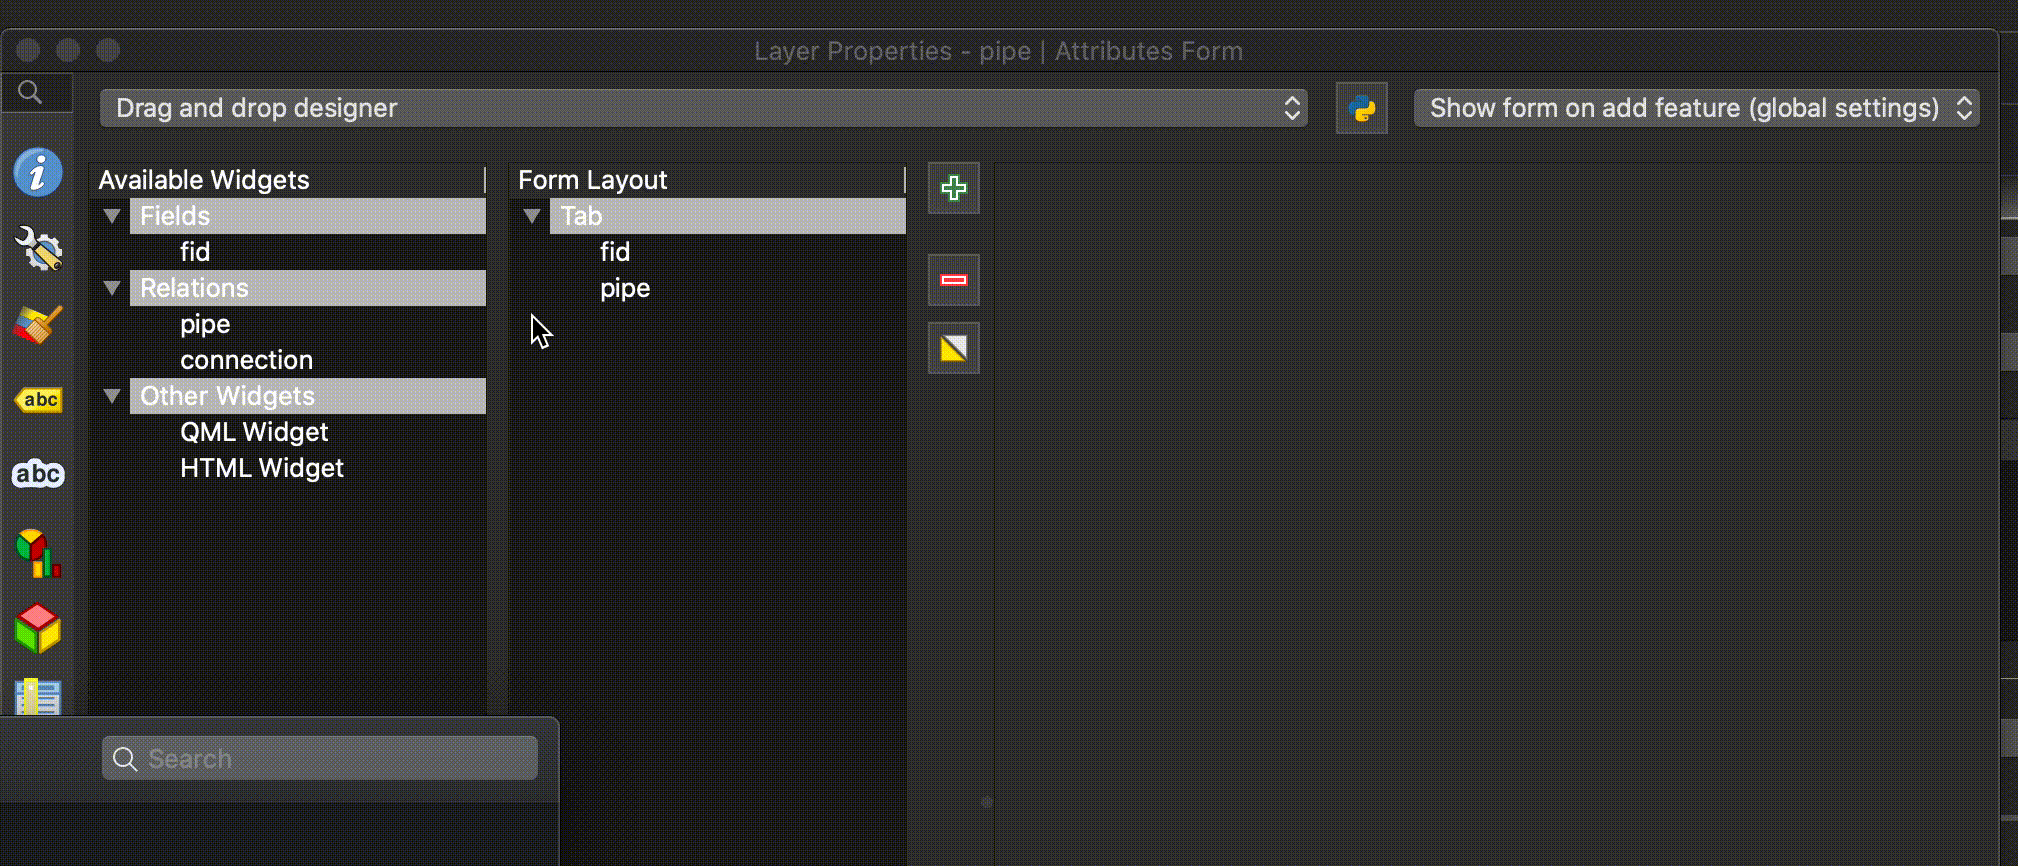Image resolution: width=2018 pixels, height=866 pixels.
Task: Select the Symbology paintbrush icon
Action: (38, 325)
